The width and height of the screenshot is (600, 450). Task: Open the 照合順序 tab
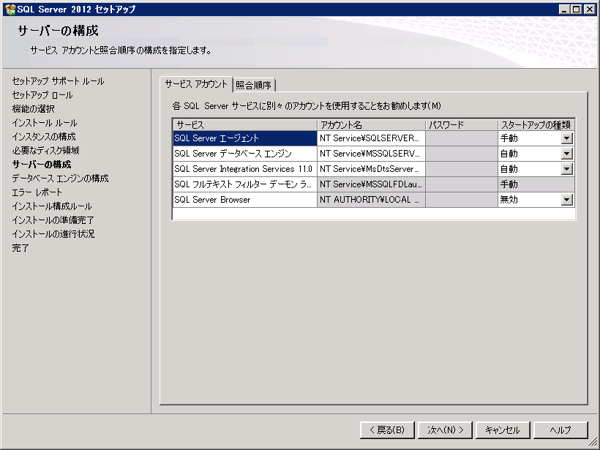click(x=254, y=85)
